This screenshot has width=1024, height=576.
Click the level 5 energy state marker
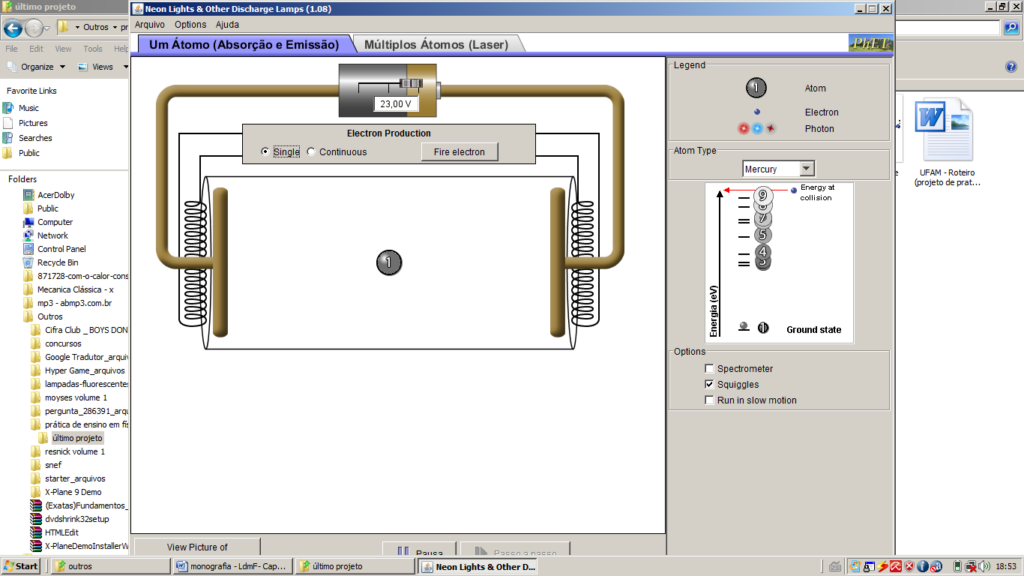tap(763, 236)
